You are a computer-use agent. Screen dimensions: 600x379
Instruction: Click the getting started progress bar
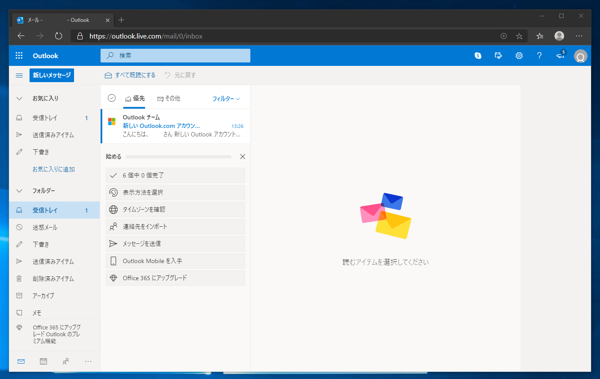[x=179, y=157]
